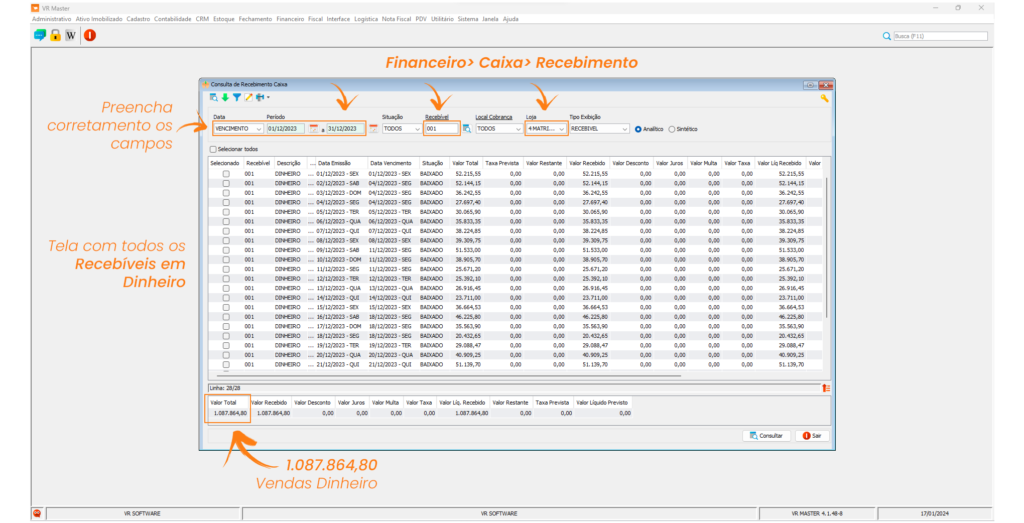Open the W wiki icon in toolbar
The height and width of the screenshot is (523, 1024).
click(x=71, y=35)
